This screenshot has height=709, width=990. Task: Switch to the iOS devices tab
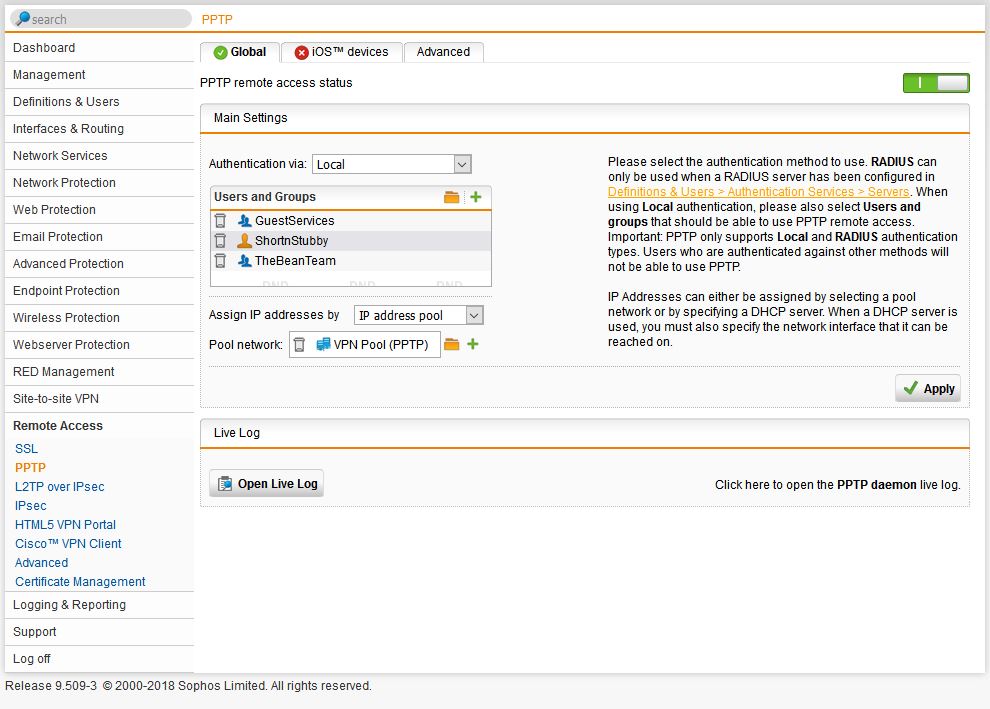(x=342, y=51)
